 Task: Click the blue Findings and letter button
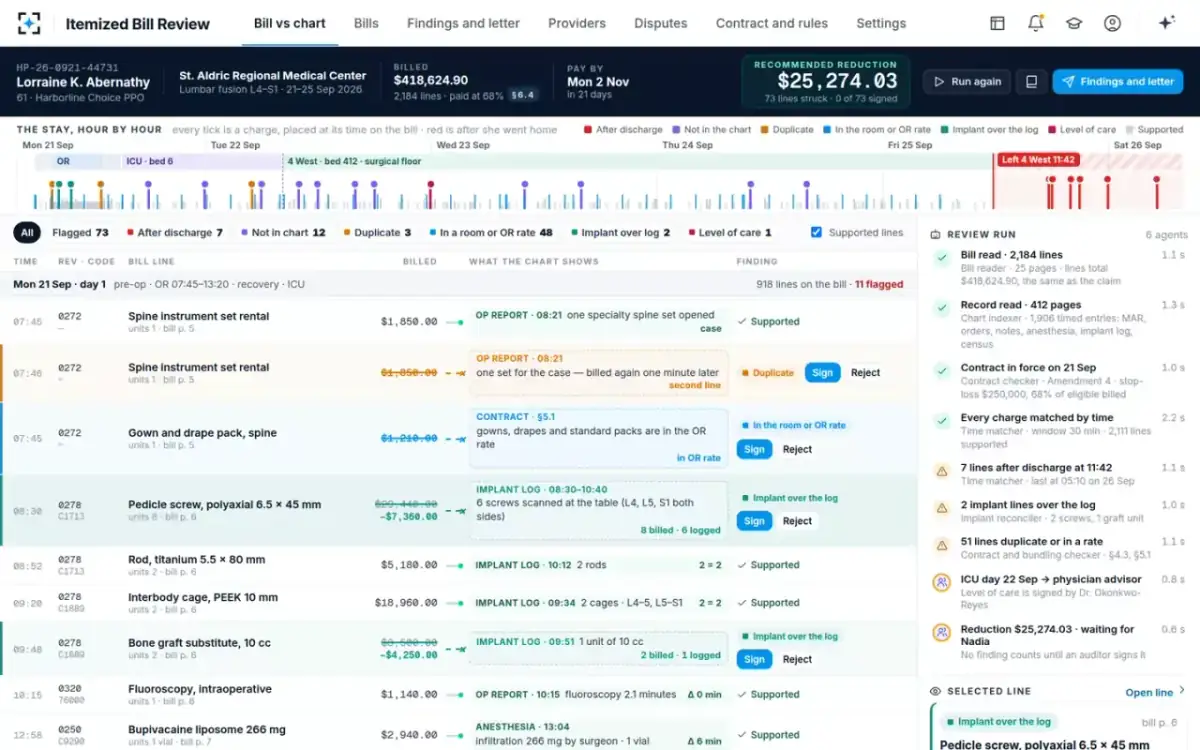[x=1117, y=82]
